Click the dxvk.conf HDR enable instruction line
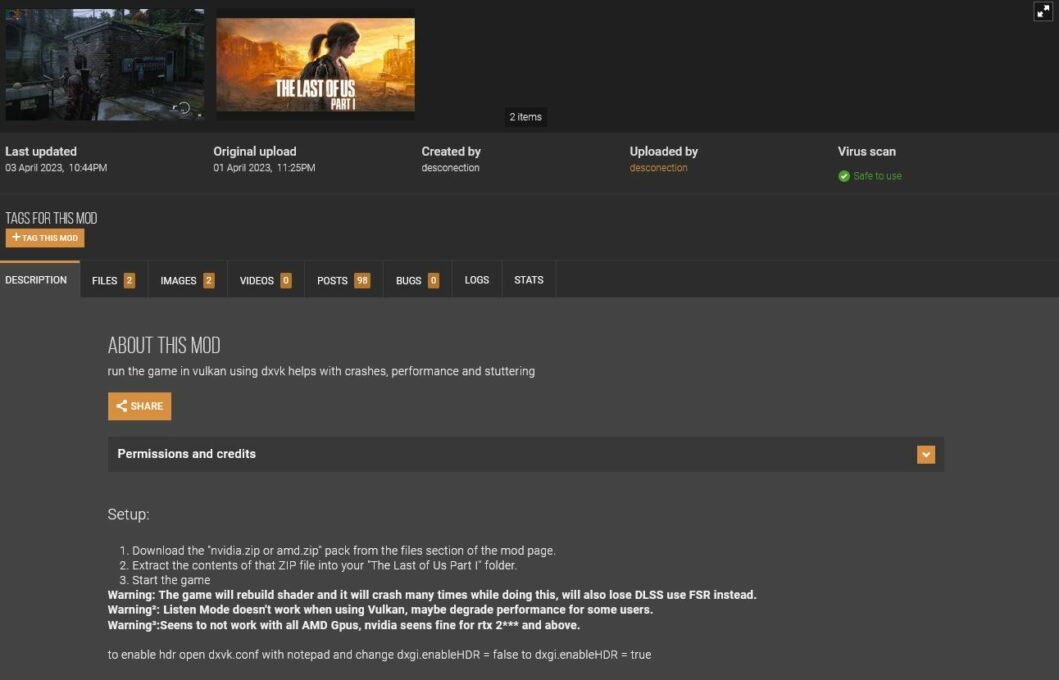Image resolution: width=1059 pixels, height=680 pixels. tap(380, 654)
